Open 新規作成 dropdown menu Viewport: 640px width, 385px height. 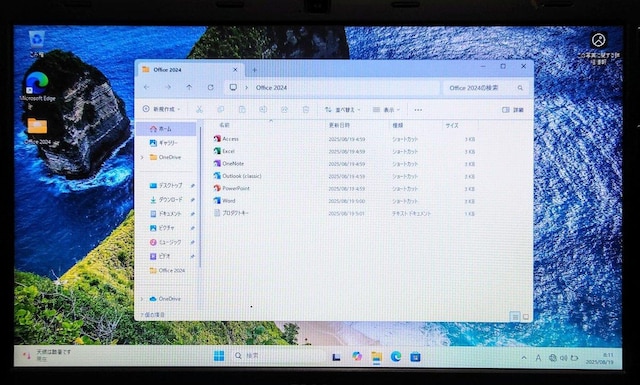[x=162, y=109]
